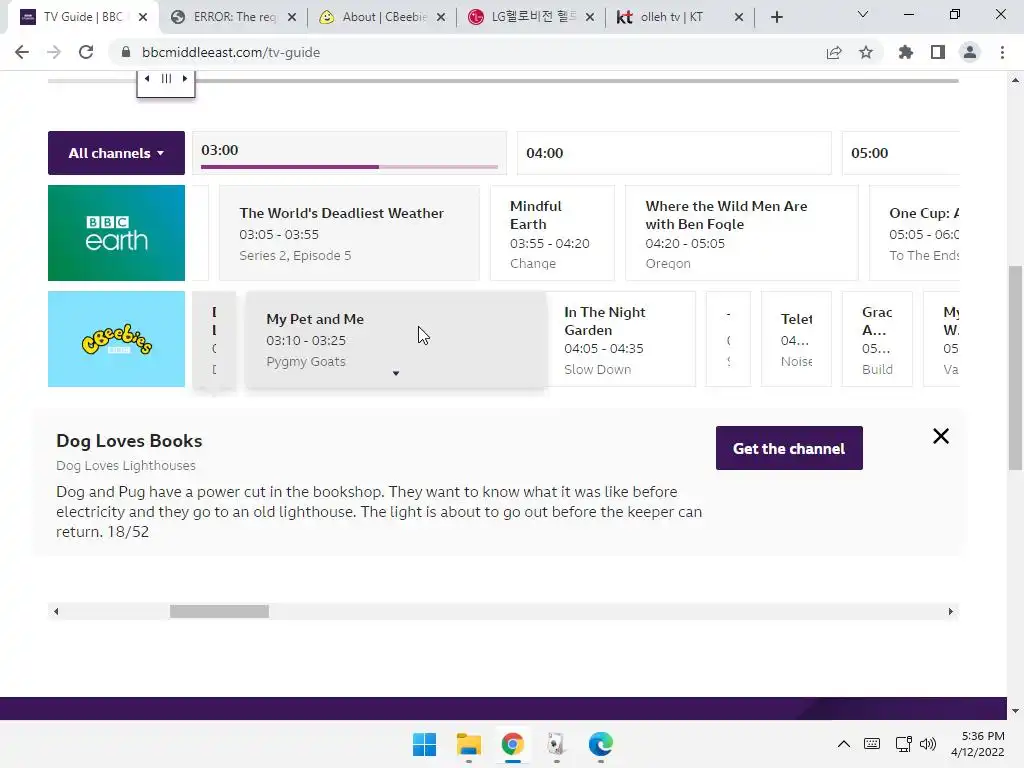Close the ERROR tab
The width and height of the screenshot is (1024, 768).
(292, 17)
